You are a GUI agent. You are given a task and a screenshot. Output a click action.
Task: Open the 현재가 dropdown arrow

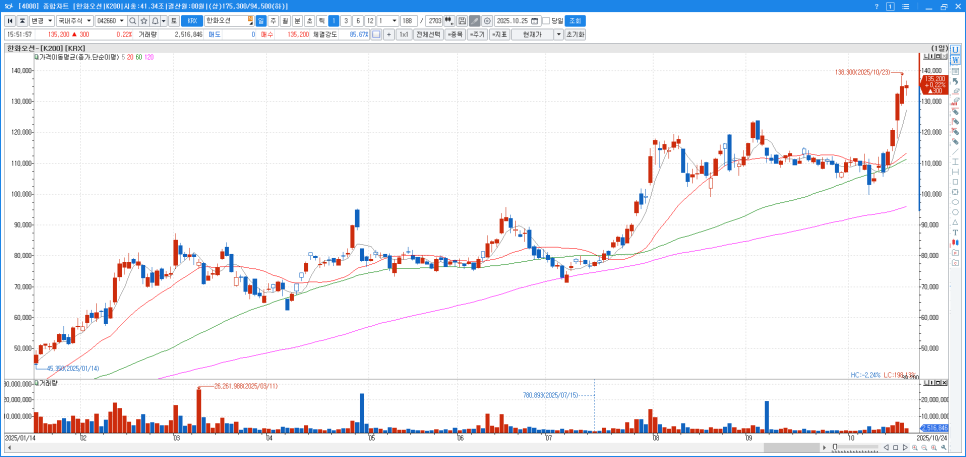(x=559, y=34)
